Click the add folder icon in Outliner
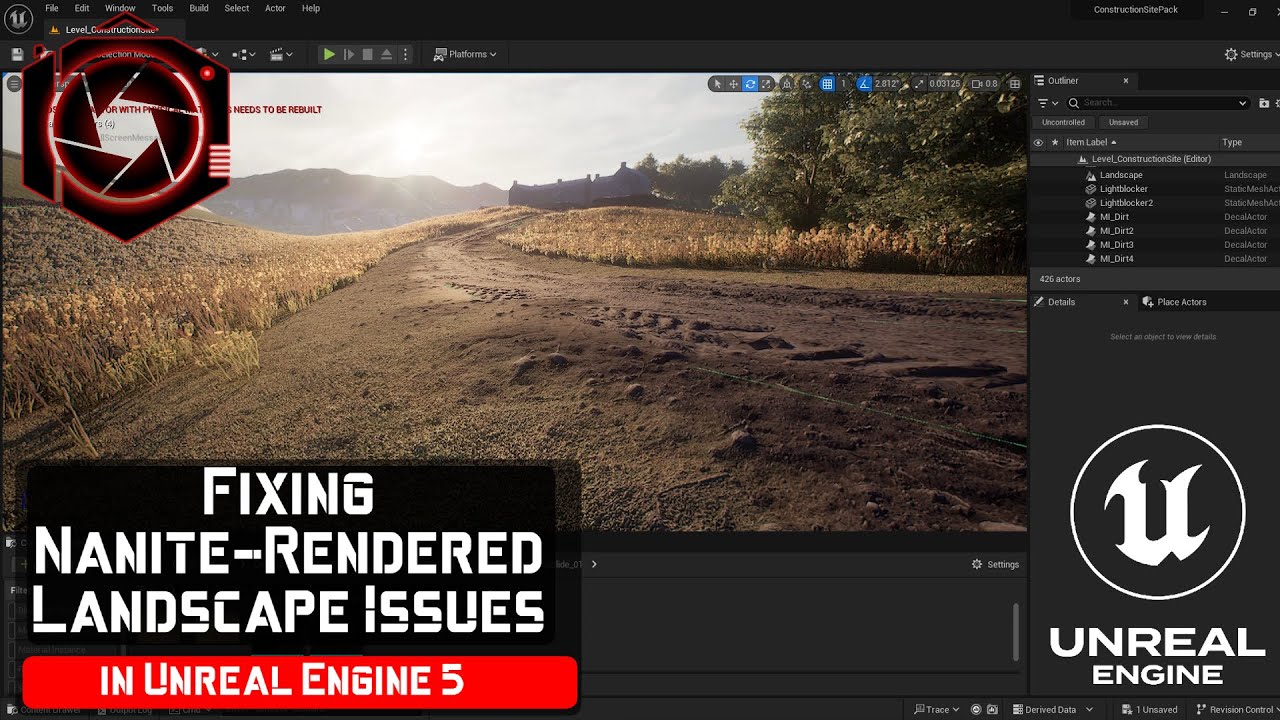This screenshot has width=1280, height=720. (x=1264, y=103)
